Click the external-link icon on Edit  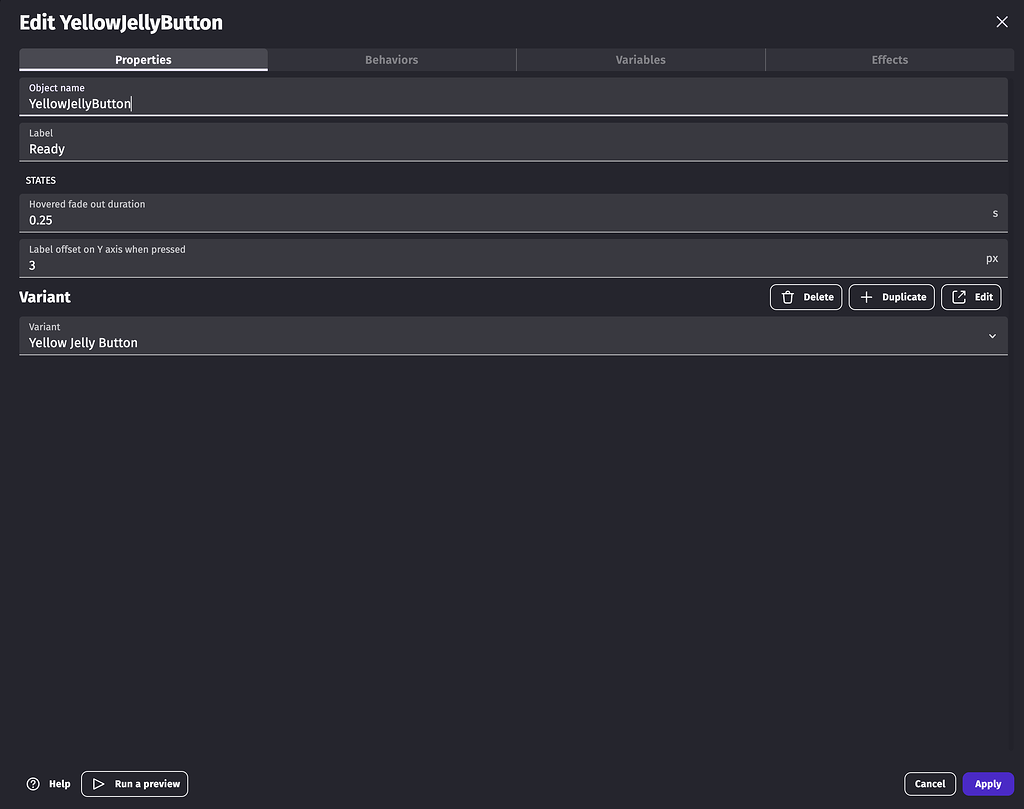coord(959,297)
